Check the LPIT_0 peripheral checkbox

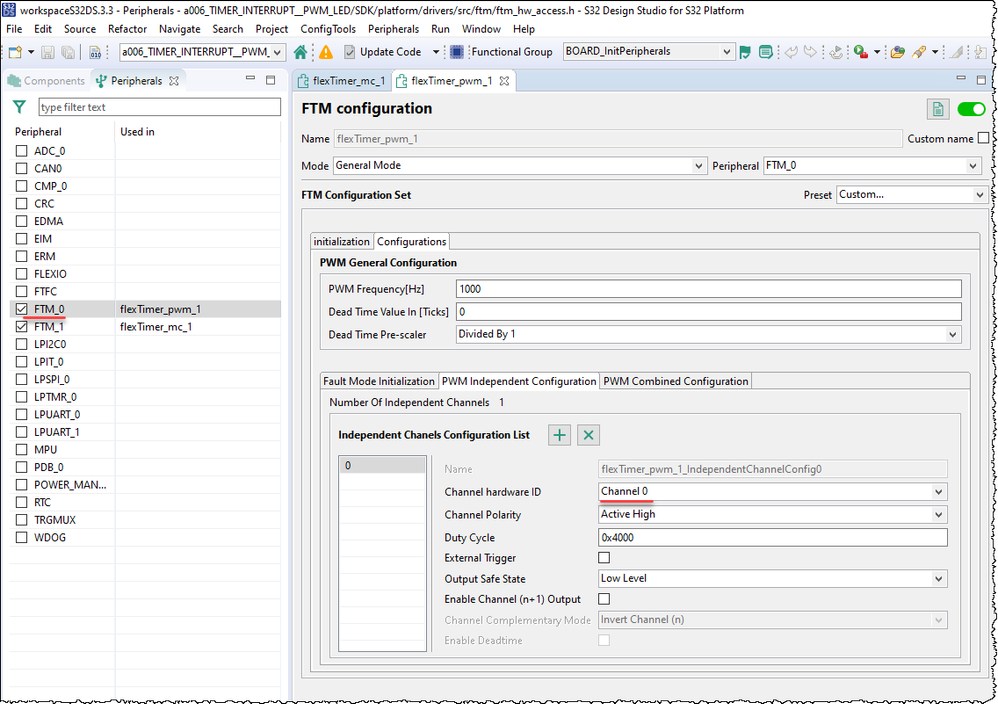[x=22, y=362]
